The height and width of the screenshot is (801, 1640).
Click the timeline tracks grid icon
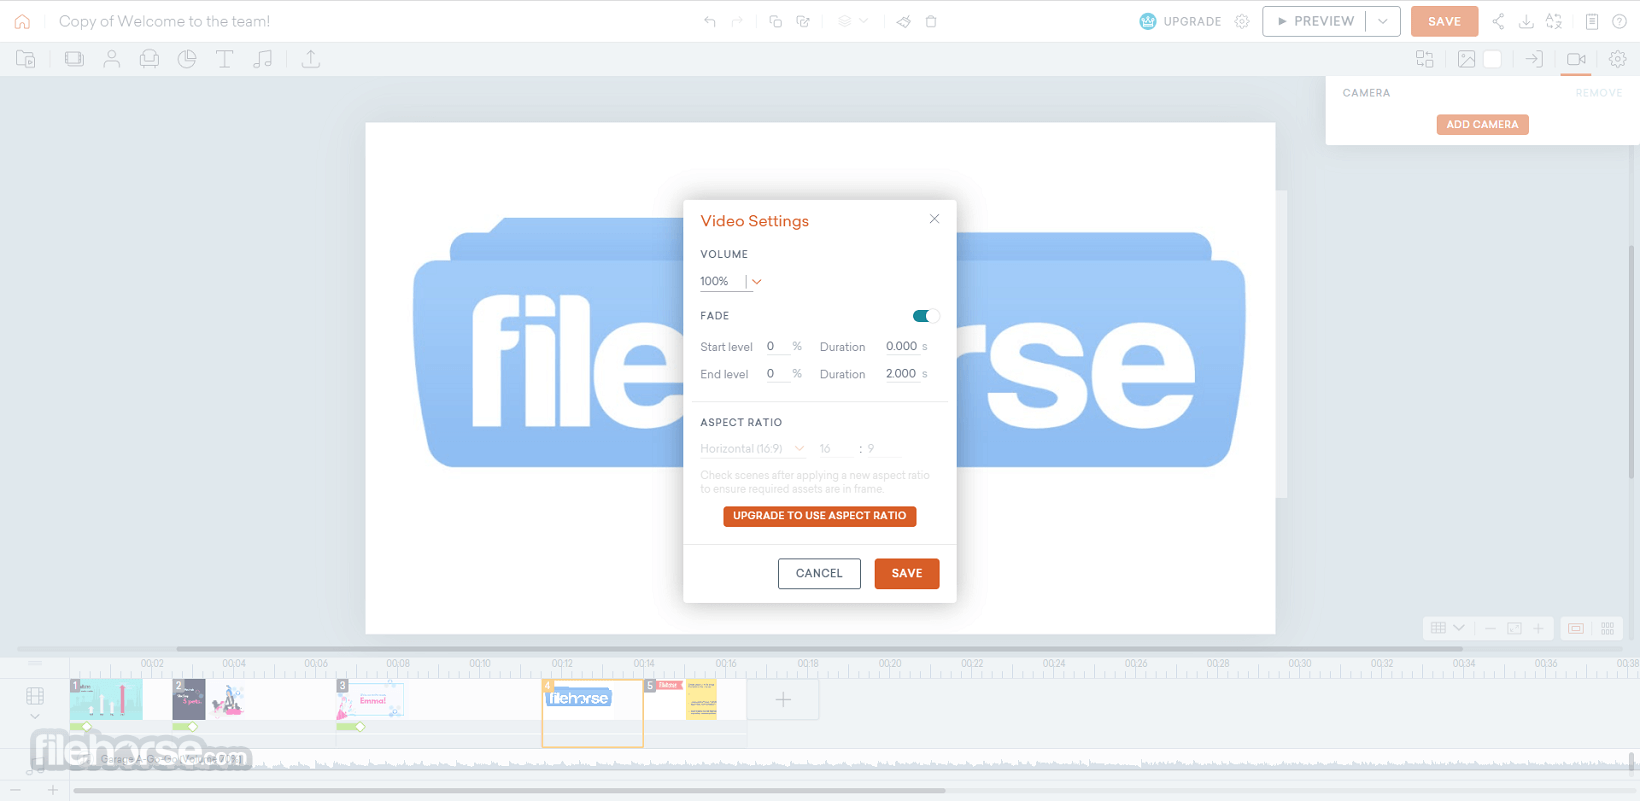(35, 695)
